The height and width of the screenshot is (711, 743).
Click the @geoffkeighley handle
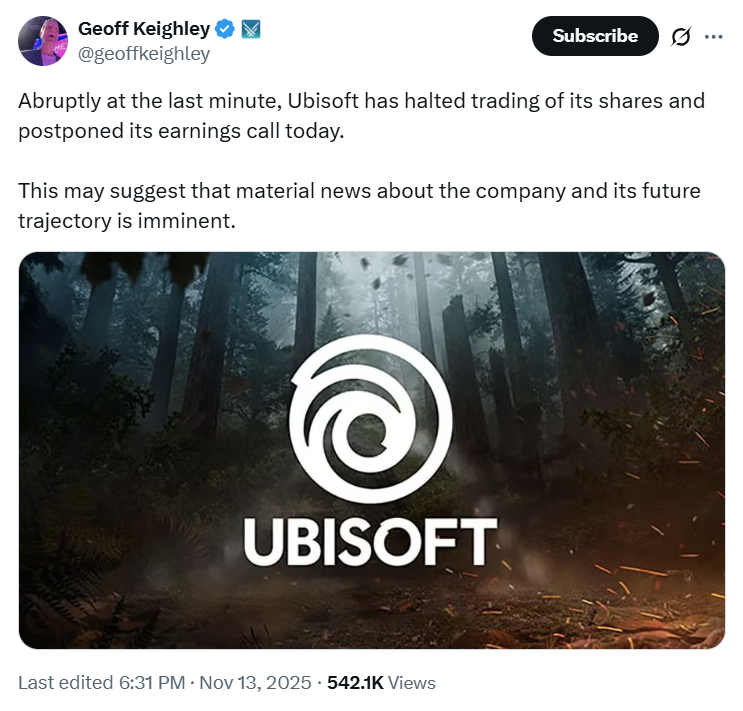click(x=144, y=54)
